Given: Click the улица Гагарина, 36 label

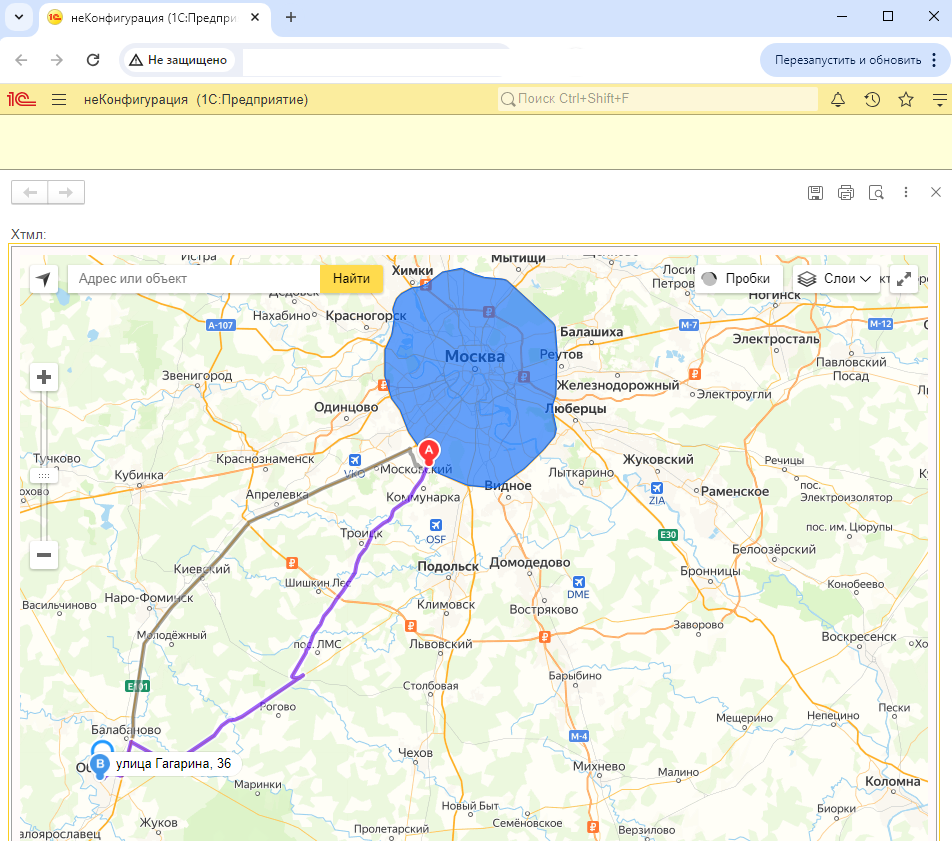Looking at the screenshot, I should click(x=174, y=764).
